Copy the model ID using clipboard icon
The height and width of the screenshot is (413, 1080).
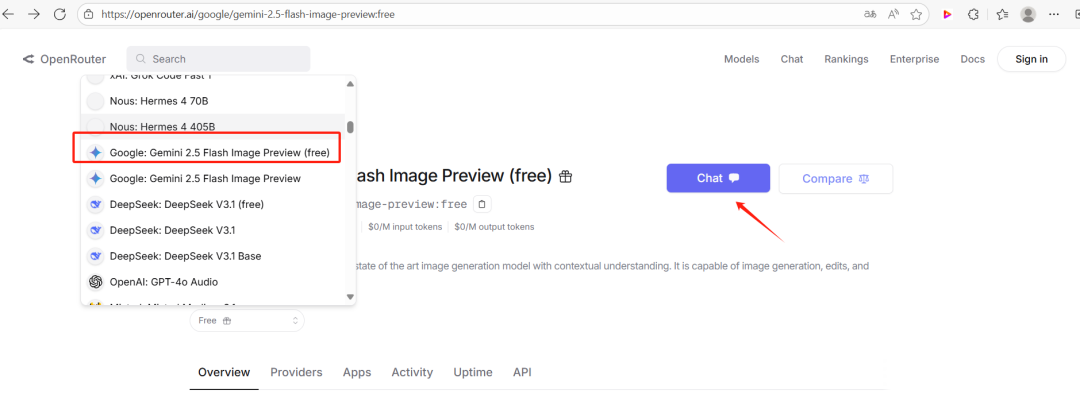(483, 204)
